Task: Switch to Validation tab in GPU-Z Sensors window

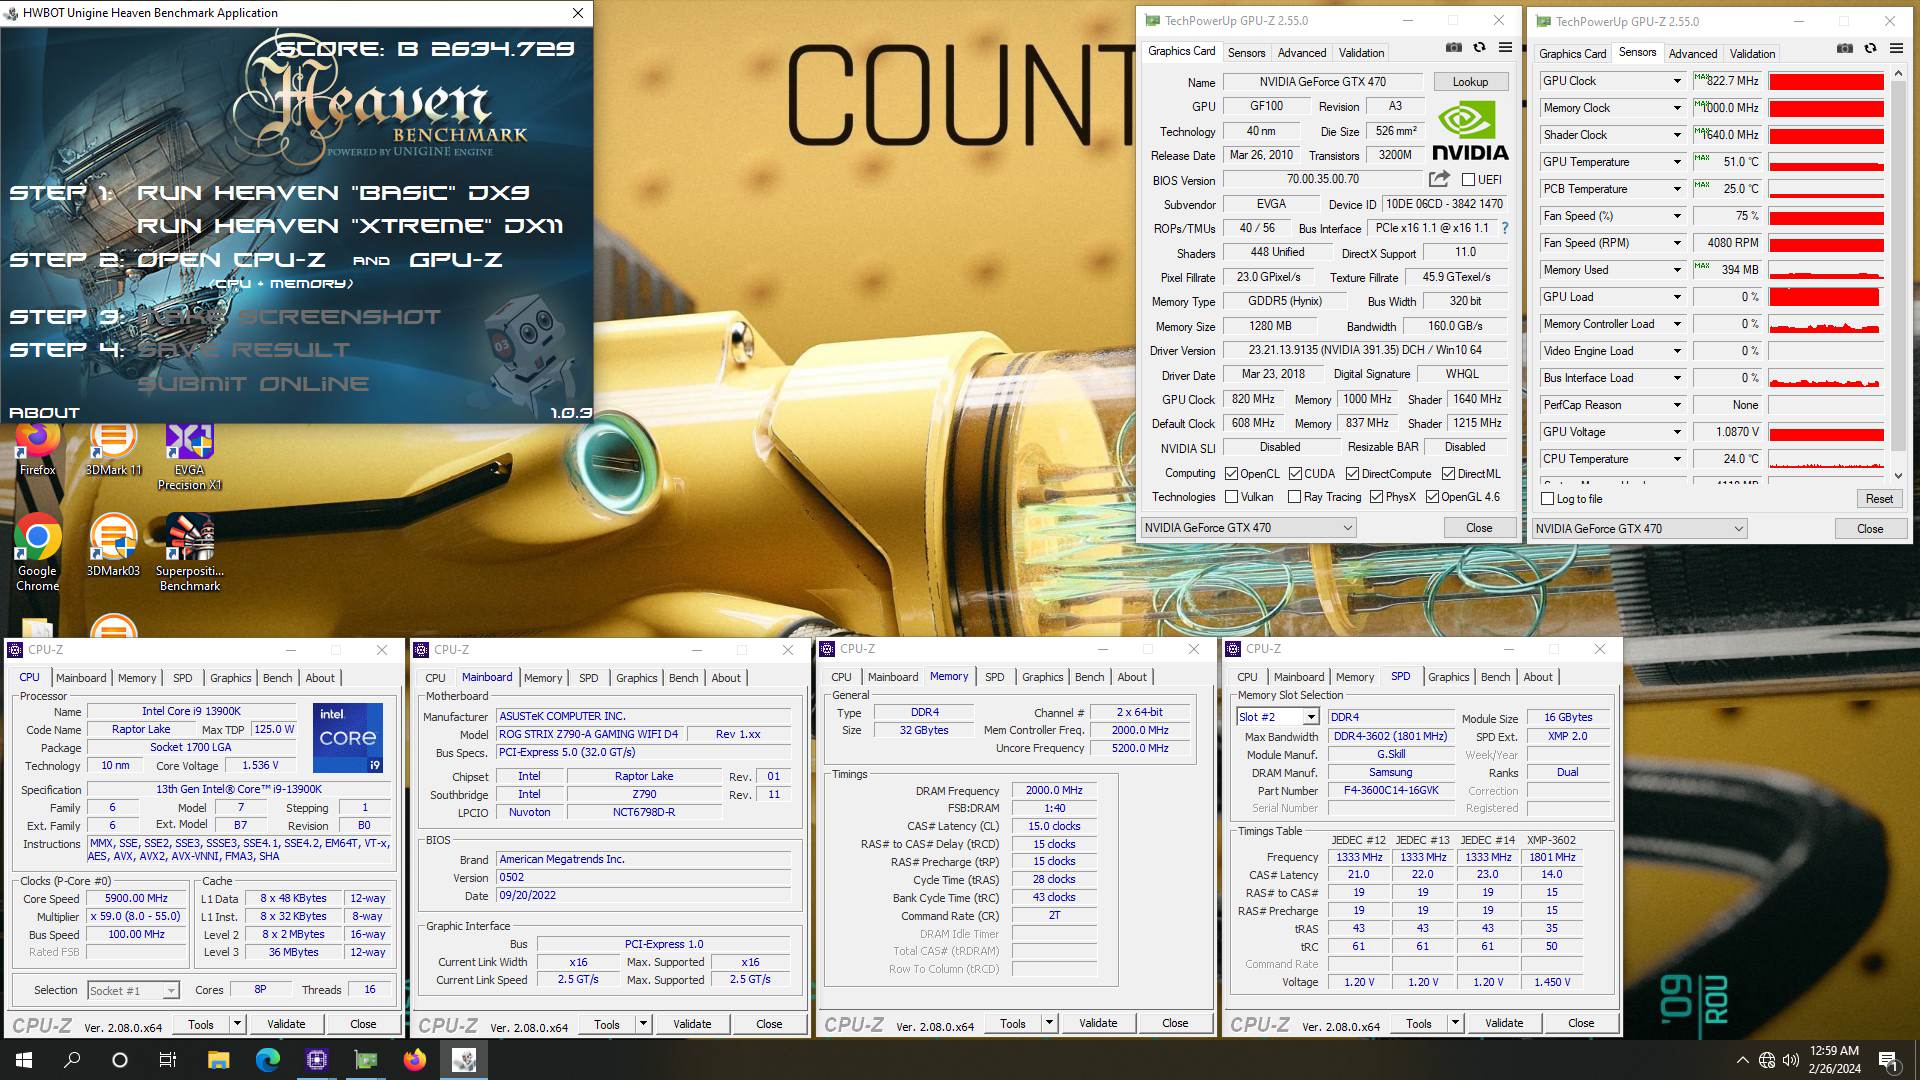Action: pyautogui.click(x=1752, y=54)
